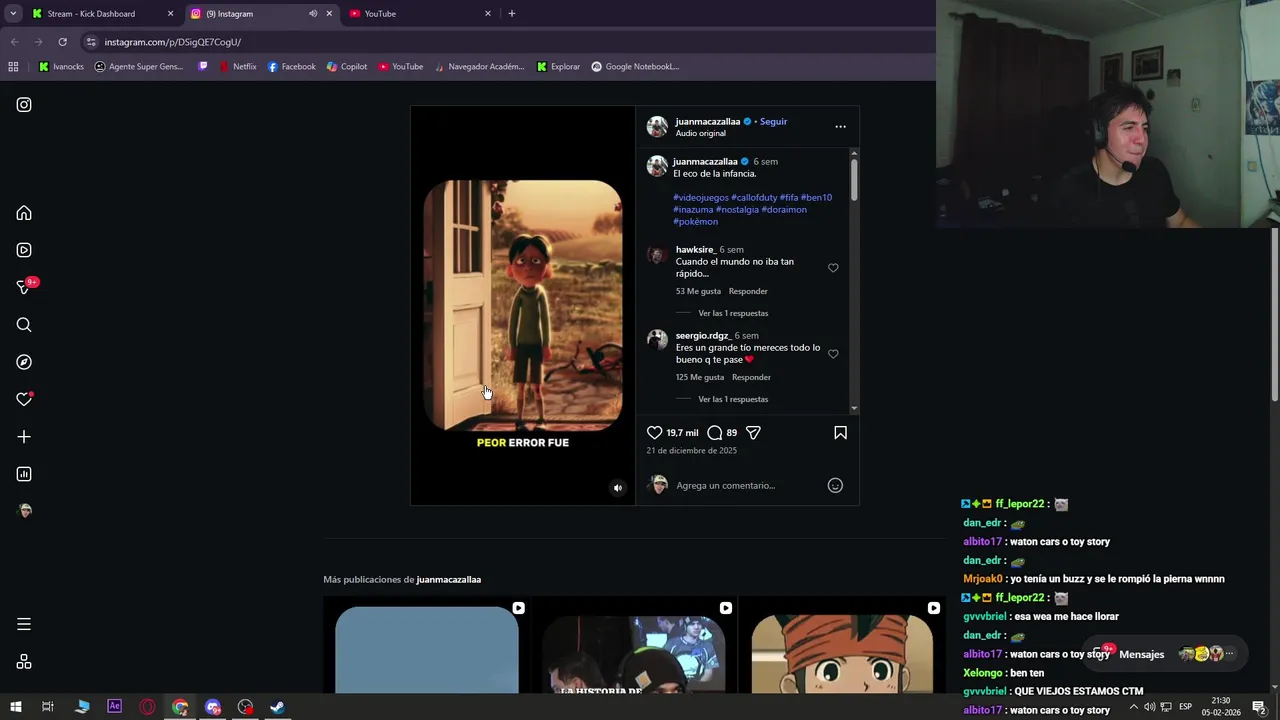
Task: Go back in browser history
Action: [x=14, y=42]
